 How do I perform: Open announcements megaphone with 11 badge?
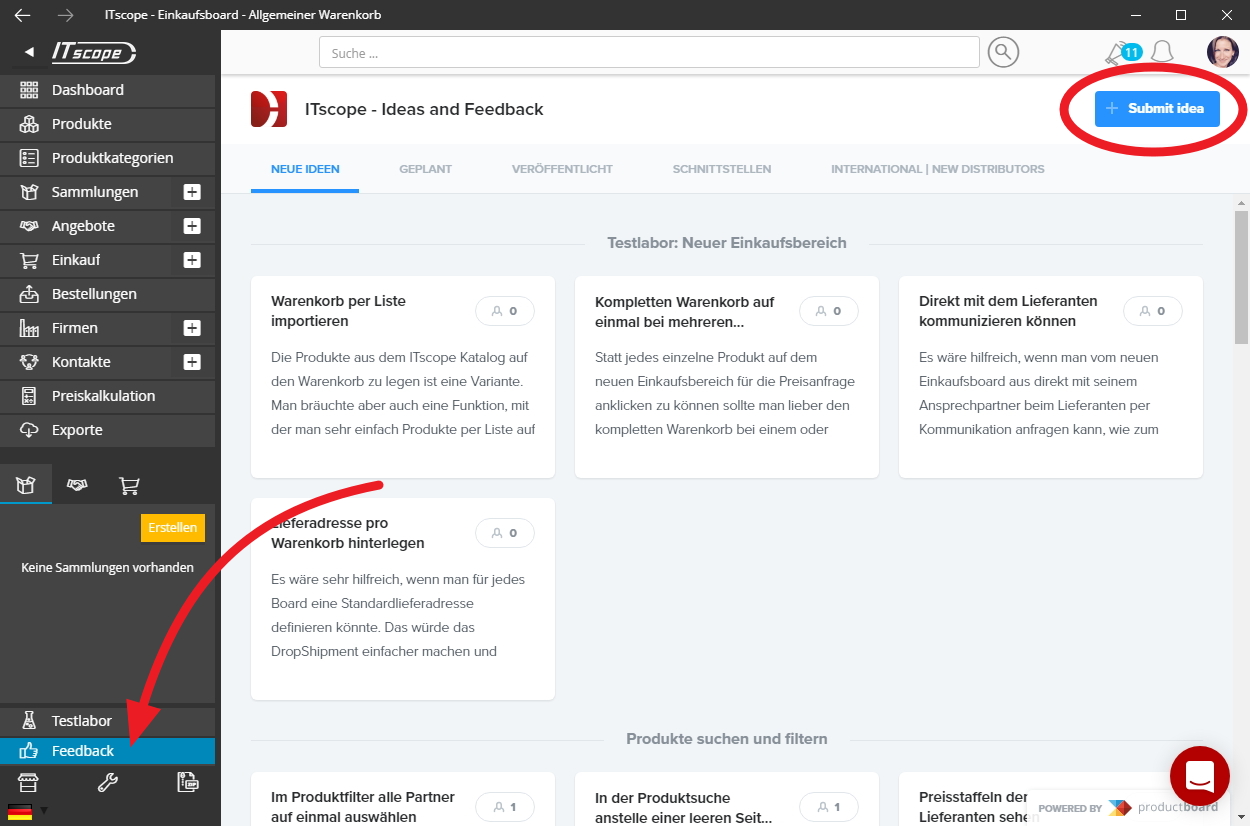(1122, 53)
